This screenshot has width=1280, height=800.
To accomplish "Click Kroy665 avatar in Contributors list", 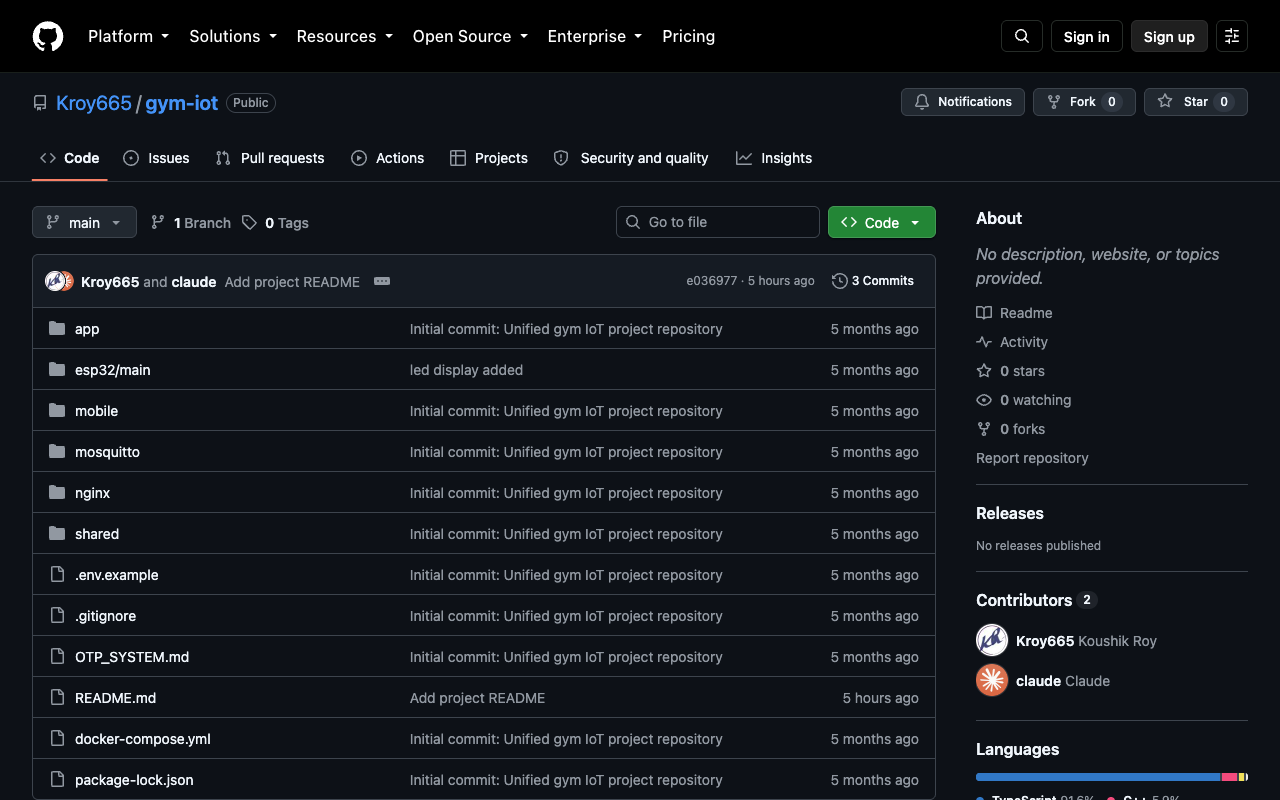I will 992,640.
